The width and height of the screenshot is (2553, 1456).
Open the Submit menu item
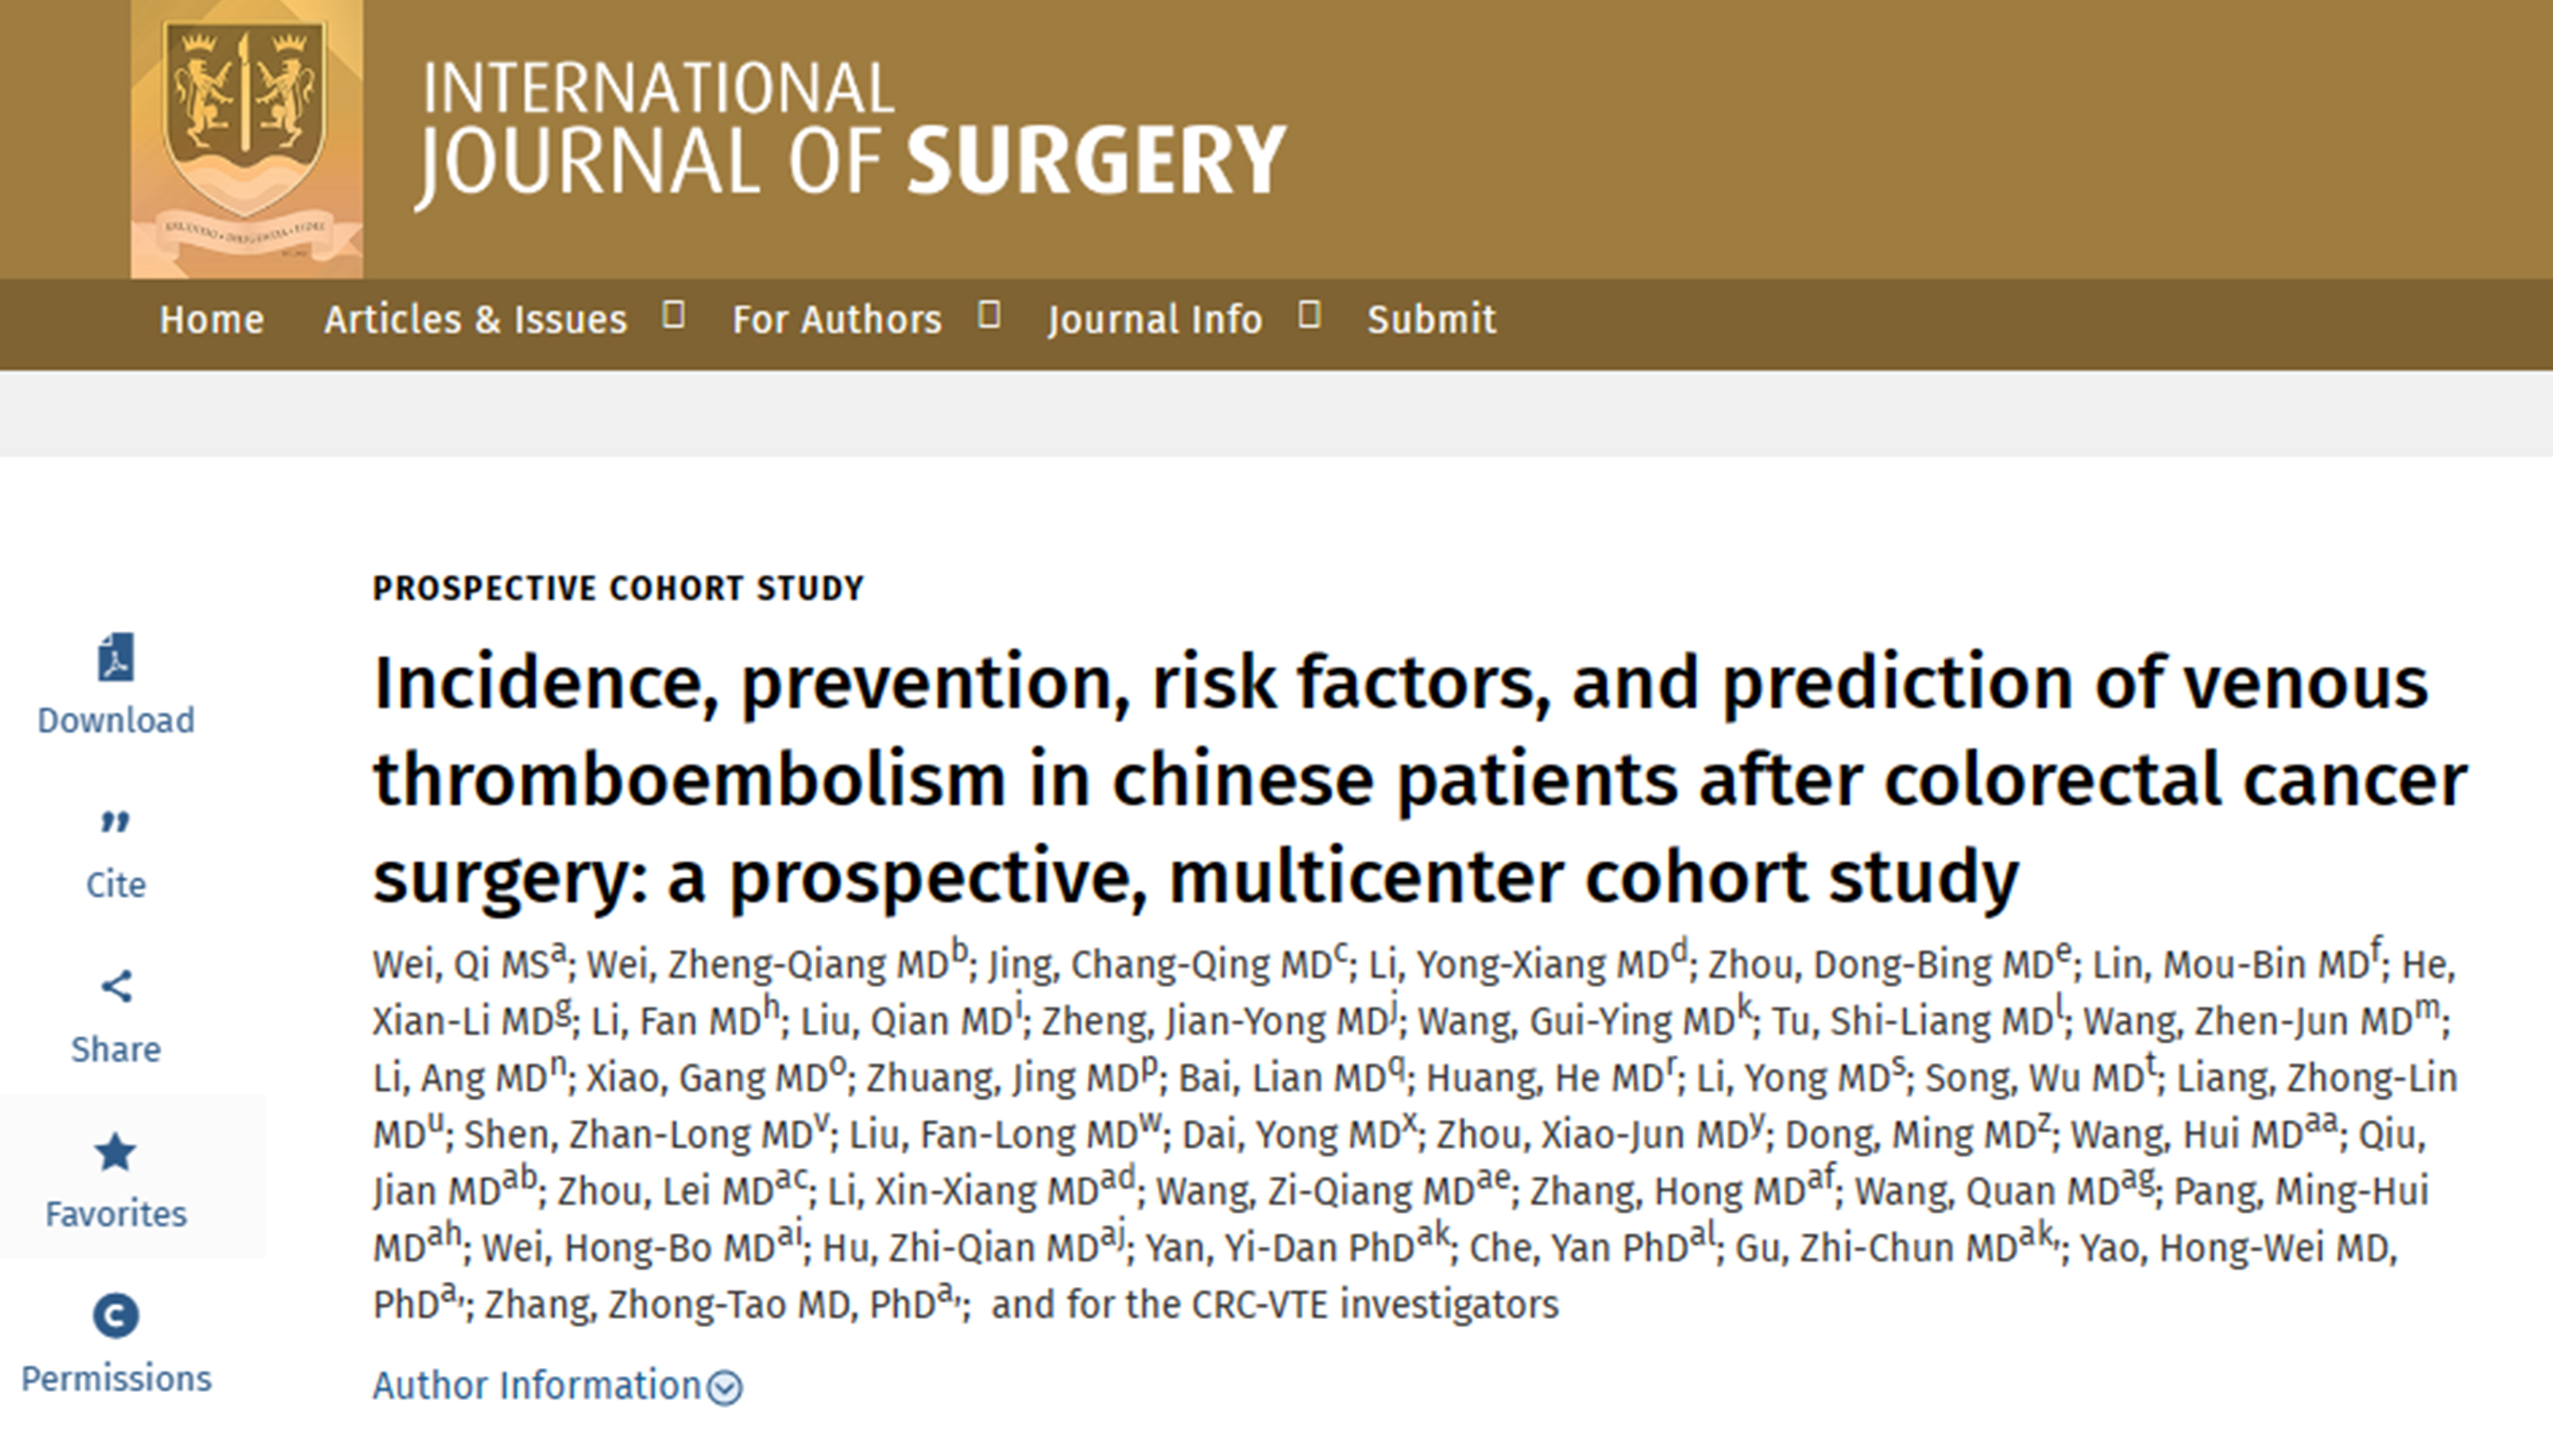(1431, 320)
